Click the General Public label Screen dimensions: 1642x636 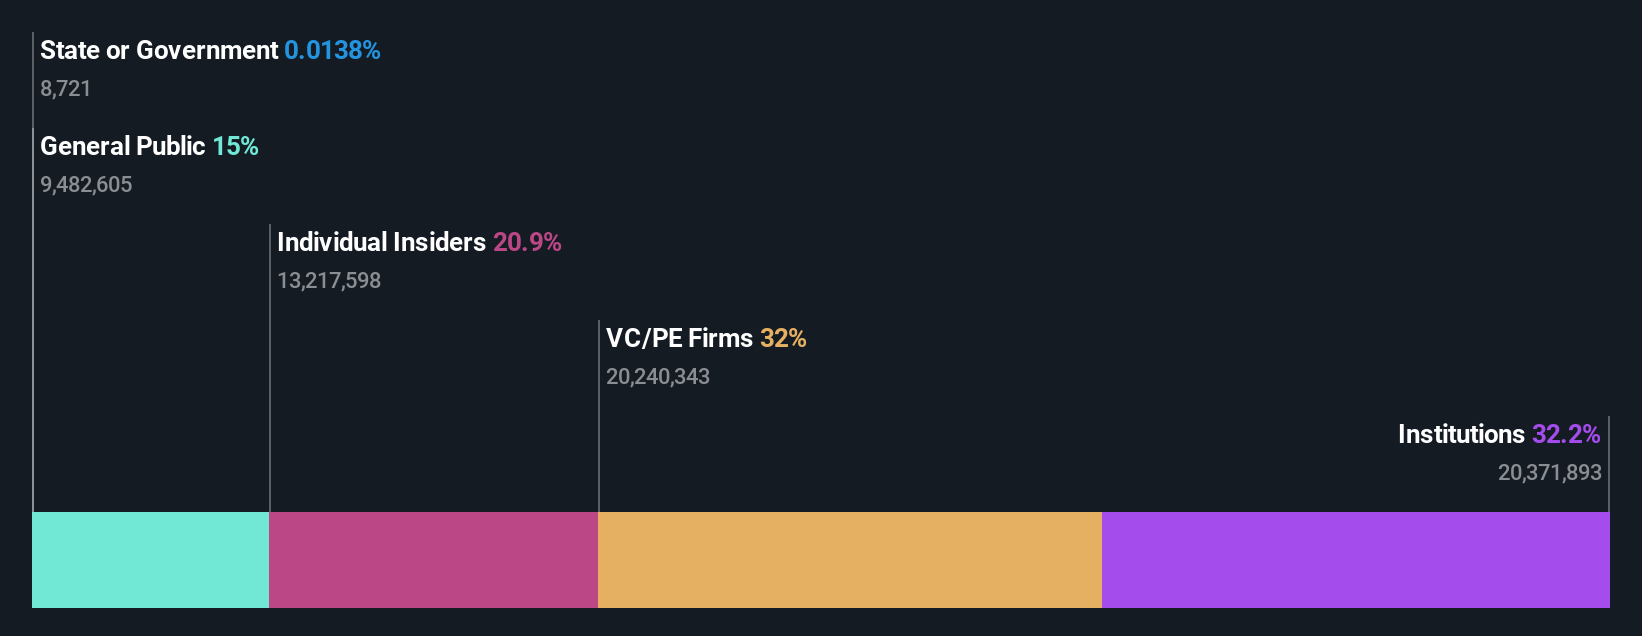coord(123,146)
